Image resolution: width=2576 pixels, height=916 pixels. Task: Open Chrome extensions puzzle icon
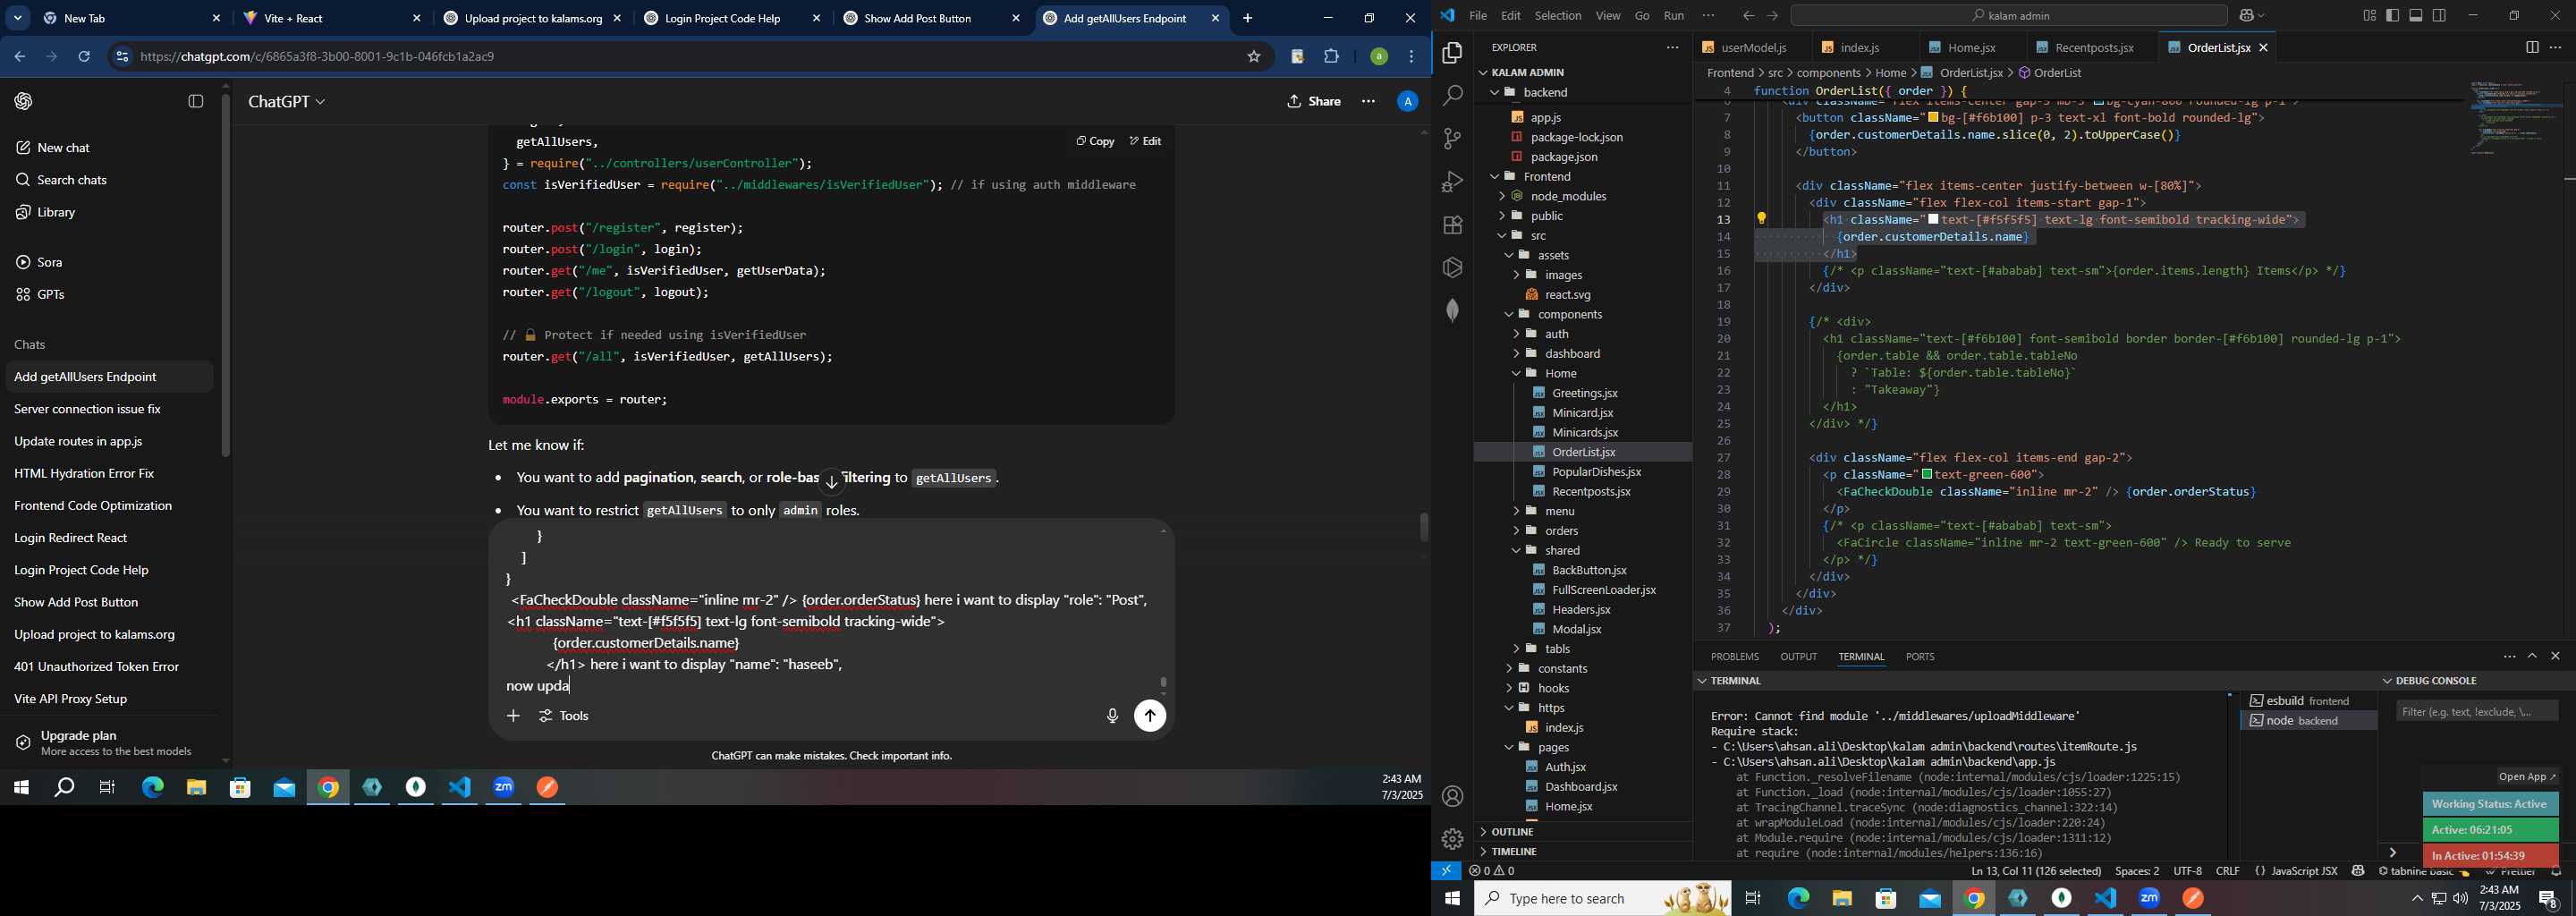click(1331, 57)
